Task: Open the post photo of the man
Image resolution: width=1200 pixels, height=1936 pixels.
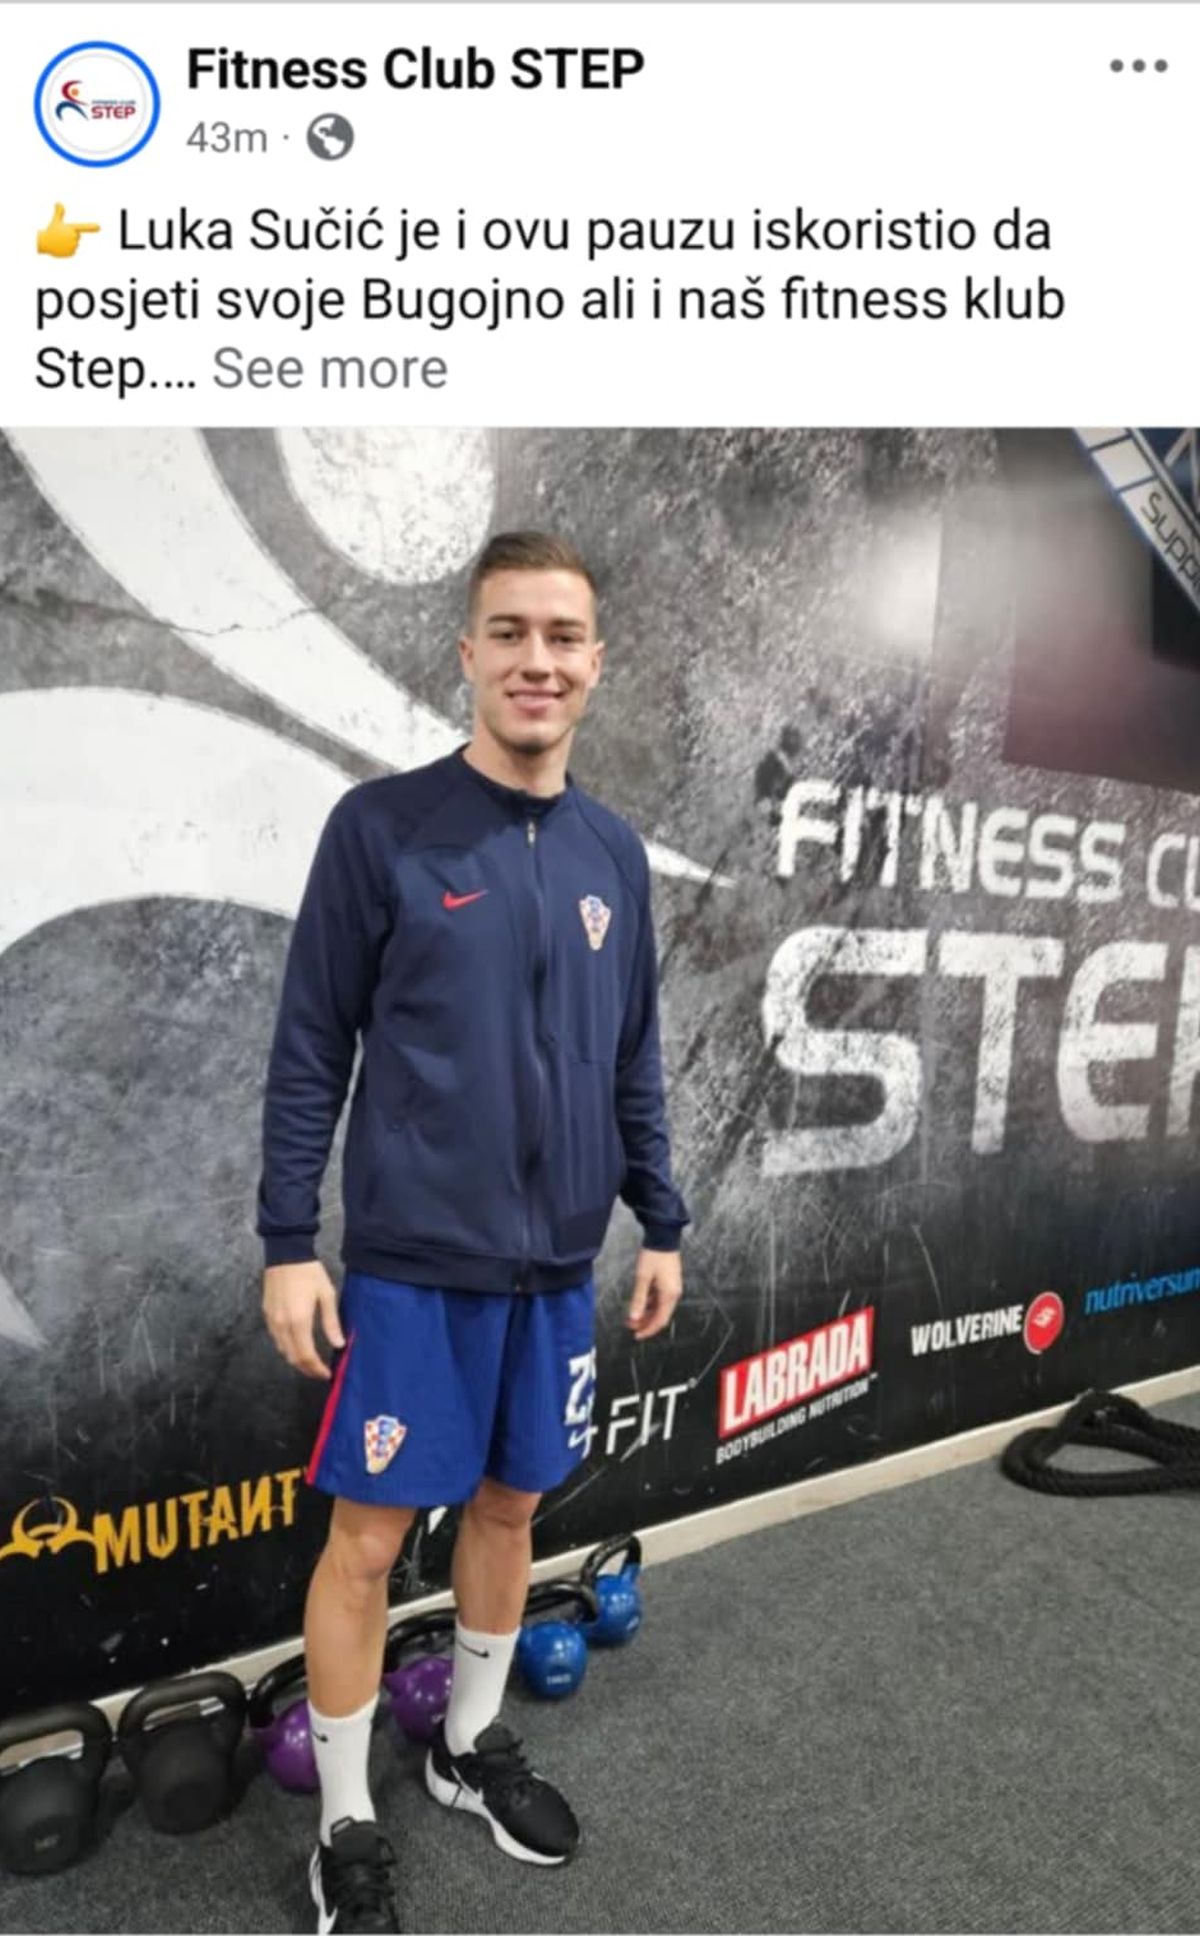Action: (x=600, y=1181)
